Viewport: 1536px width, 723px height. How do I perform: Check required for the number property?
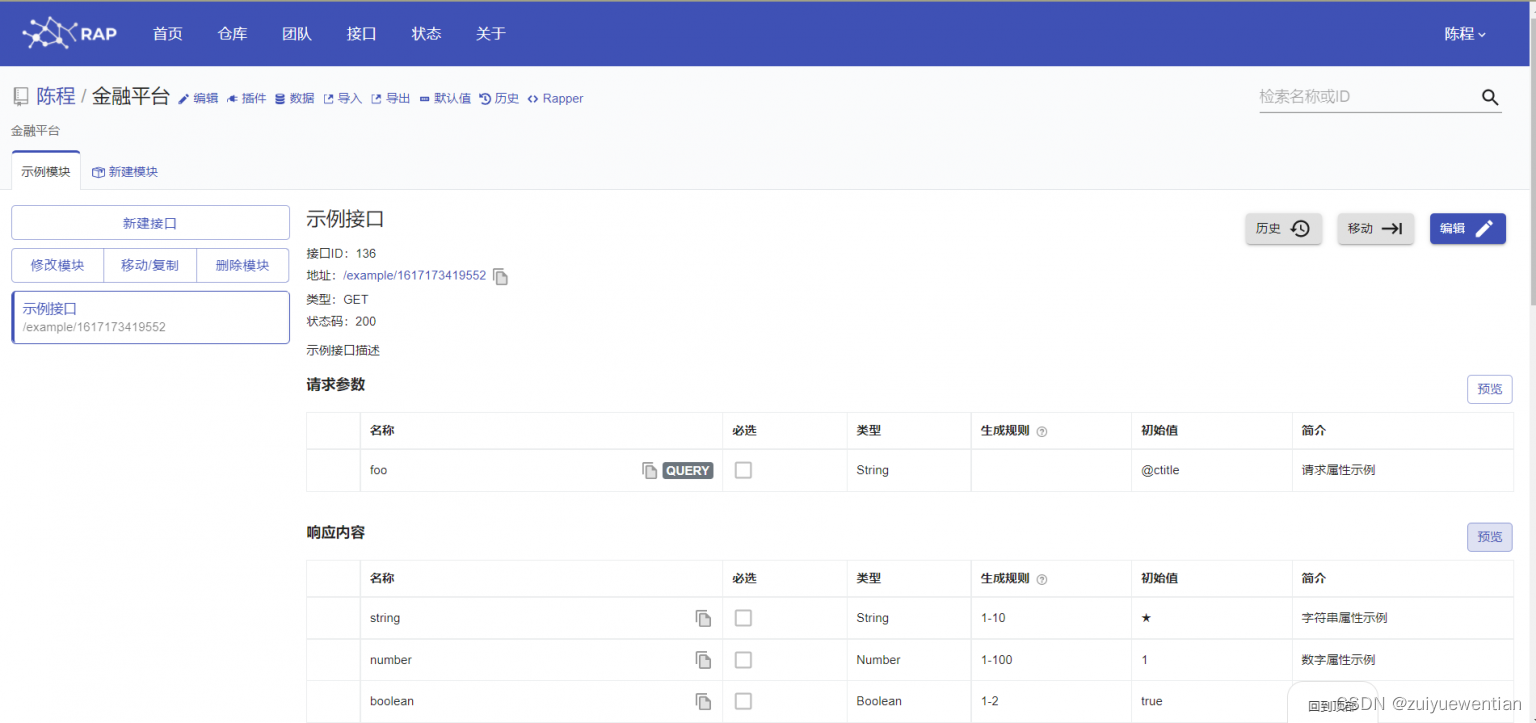click(743, 659)
